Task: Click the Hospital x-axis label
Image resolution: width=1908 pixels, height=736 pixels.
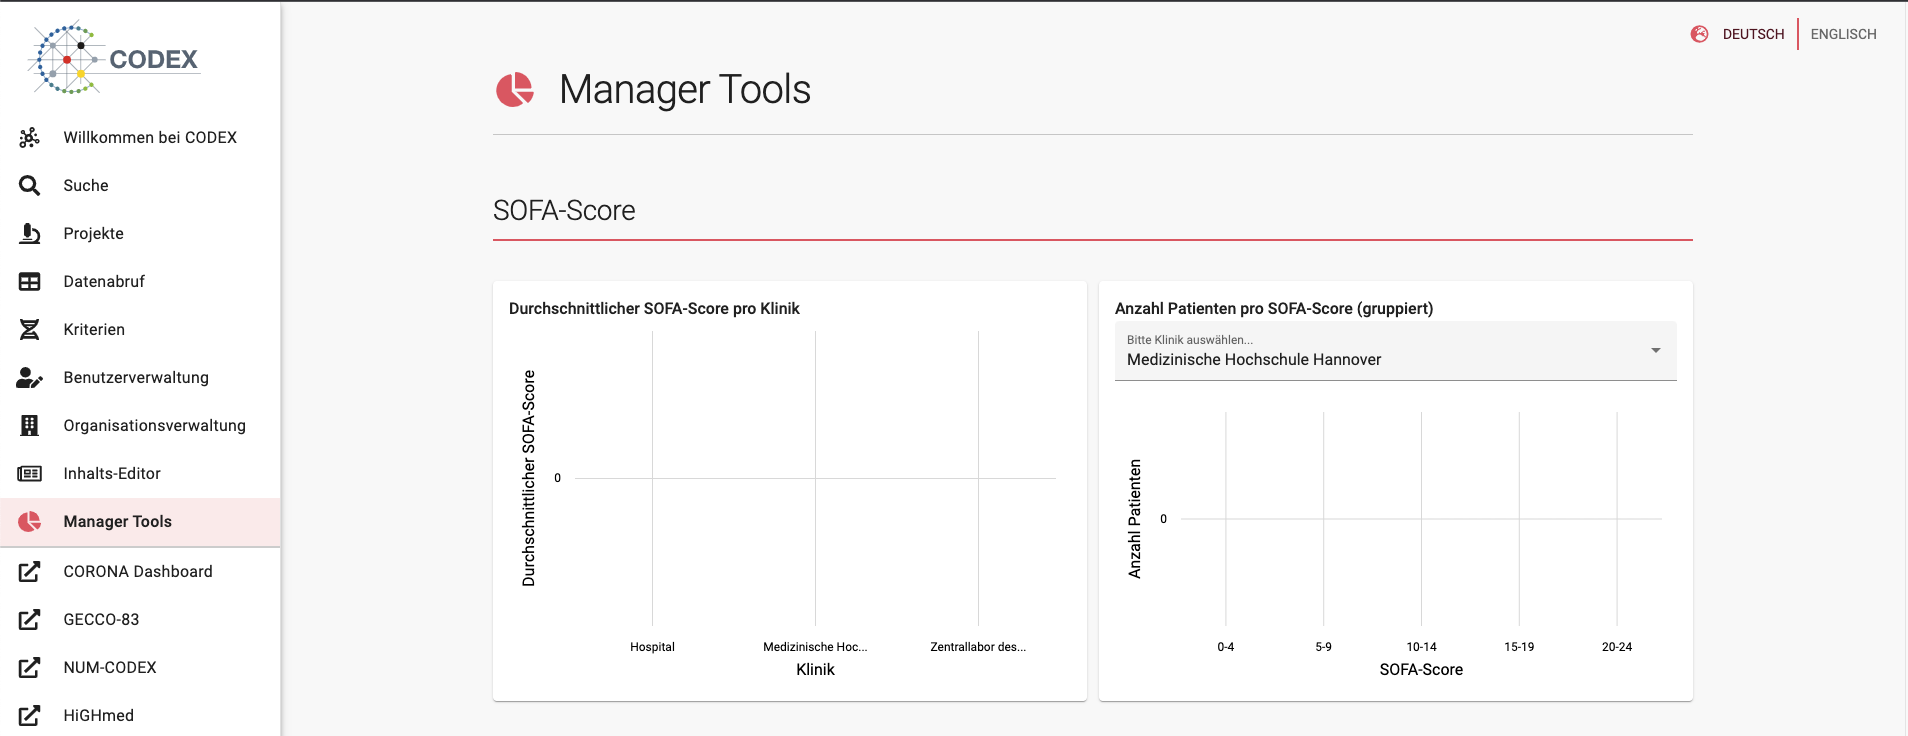Action: coord(652,647)
